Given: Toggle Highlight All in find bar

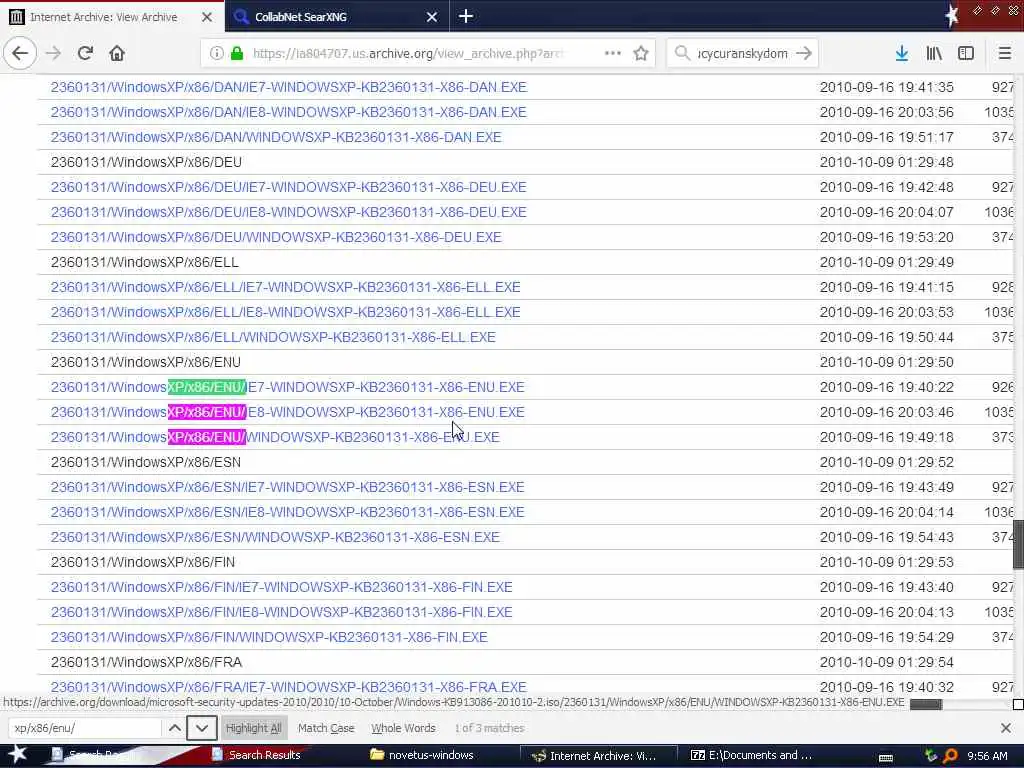Looking at the screenshot, I should [253, 728].
